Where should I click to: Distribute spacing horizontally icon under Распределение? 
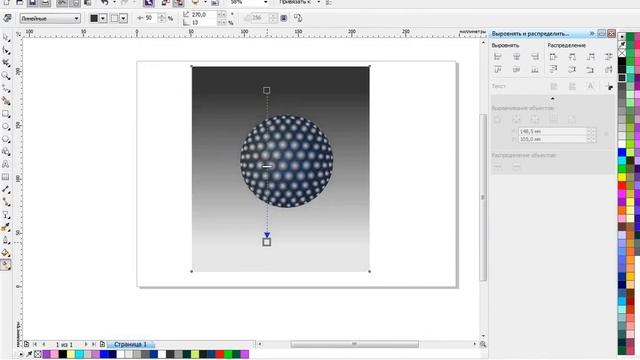coord(609,57)
